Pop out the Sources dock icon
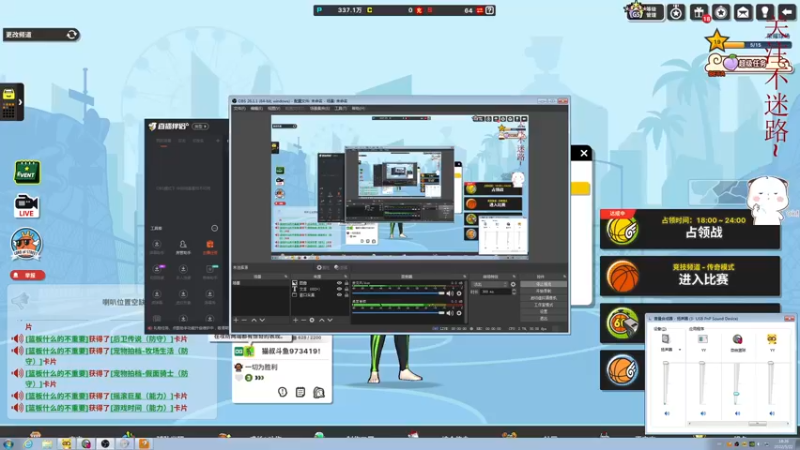The image size is (800, 450). click(x=345, y=277)
